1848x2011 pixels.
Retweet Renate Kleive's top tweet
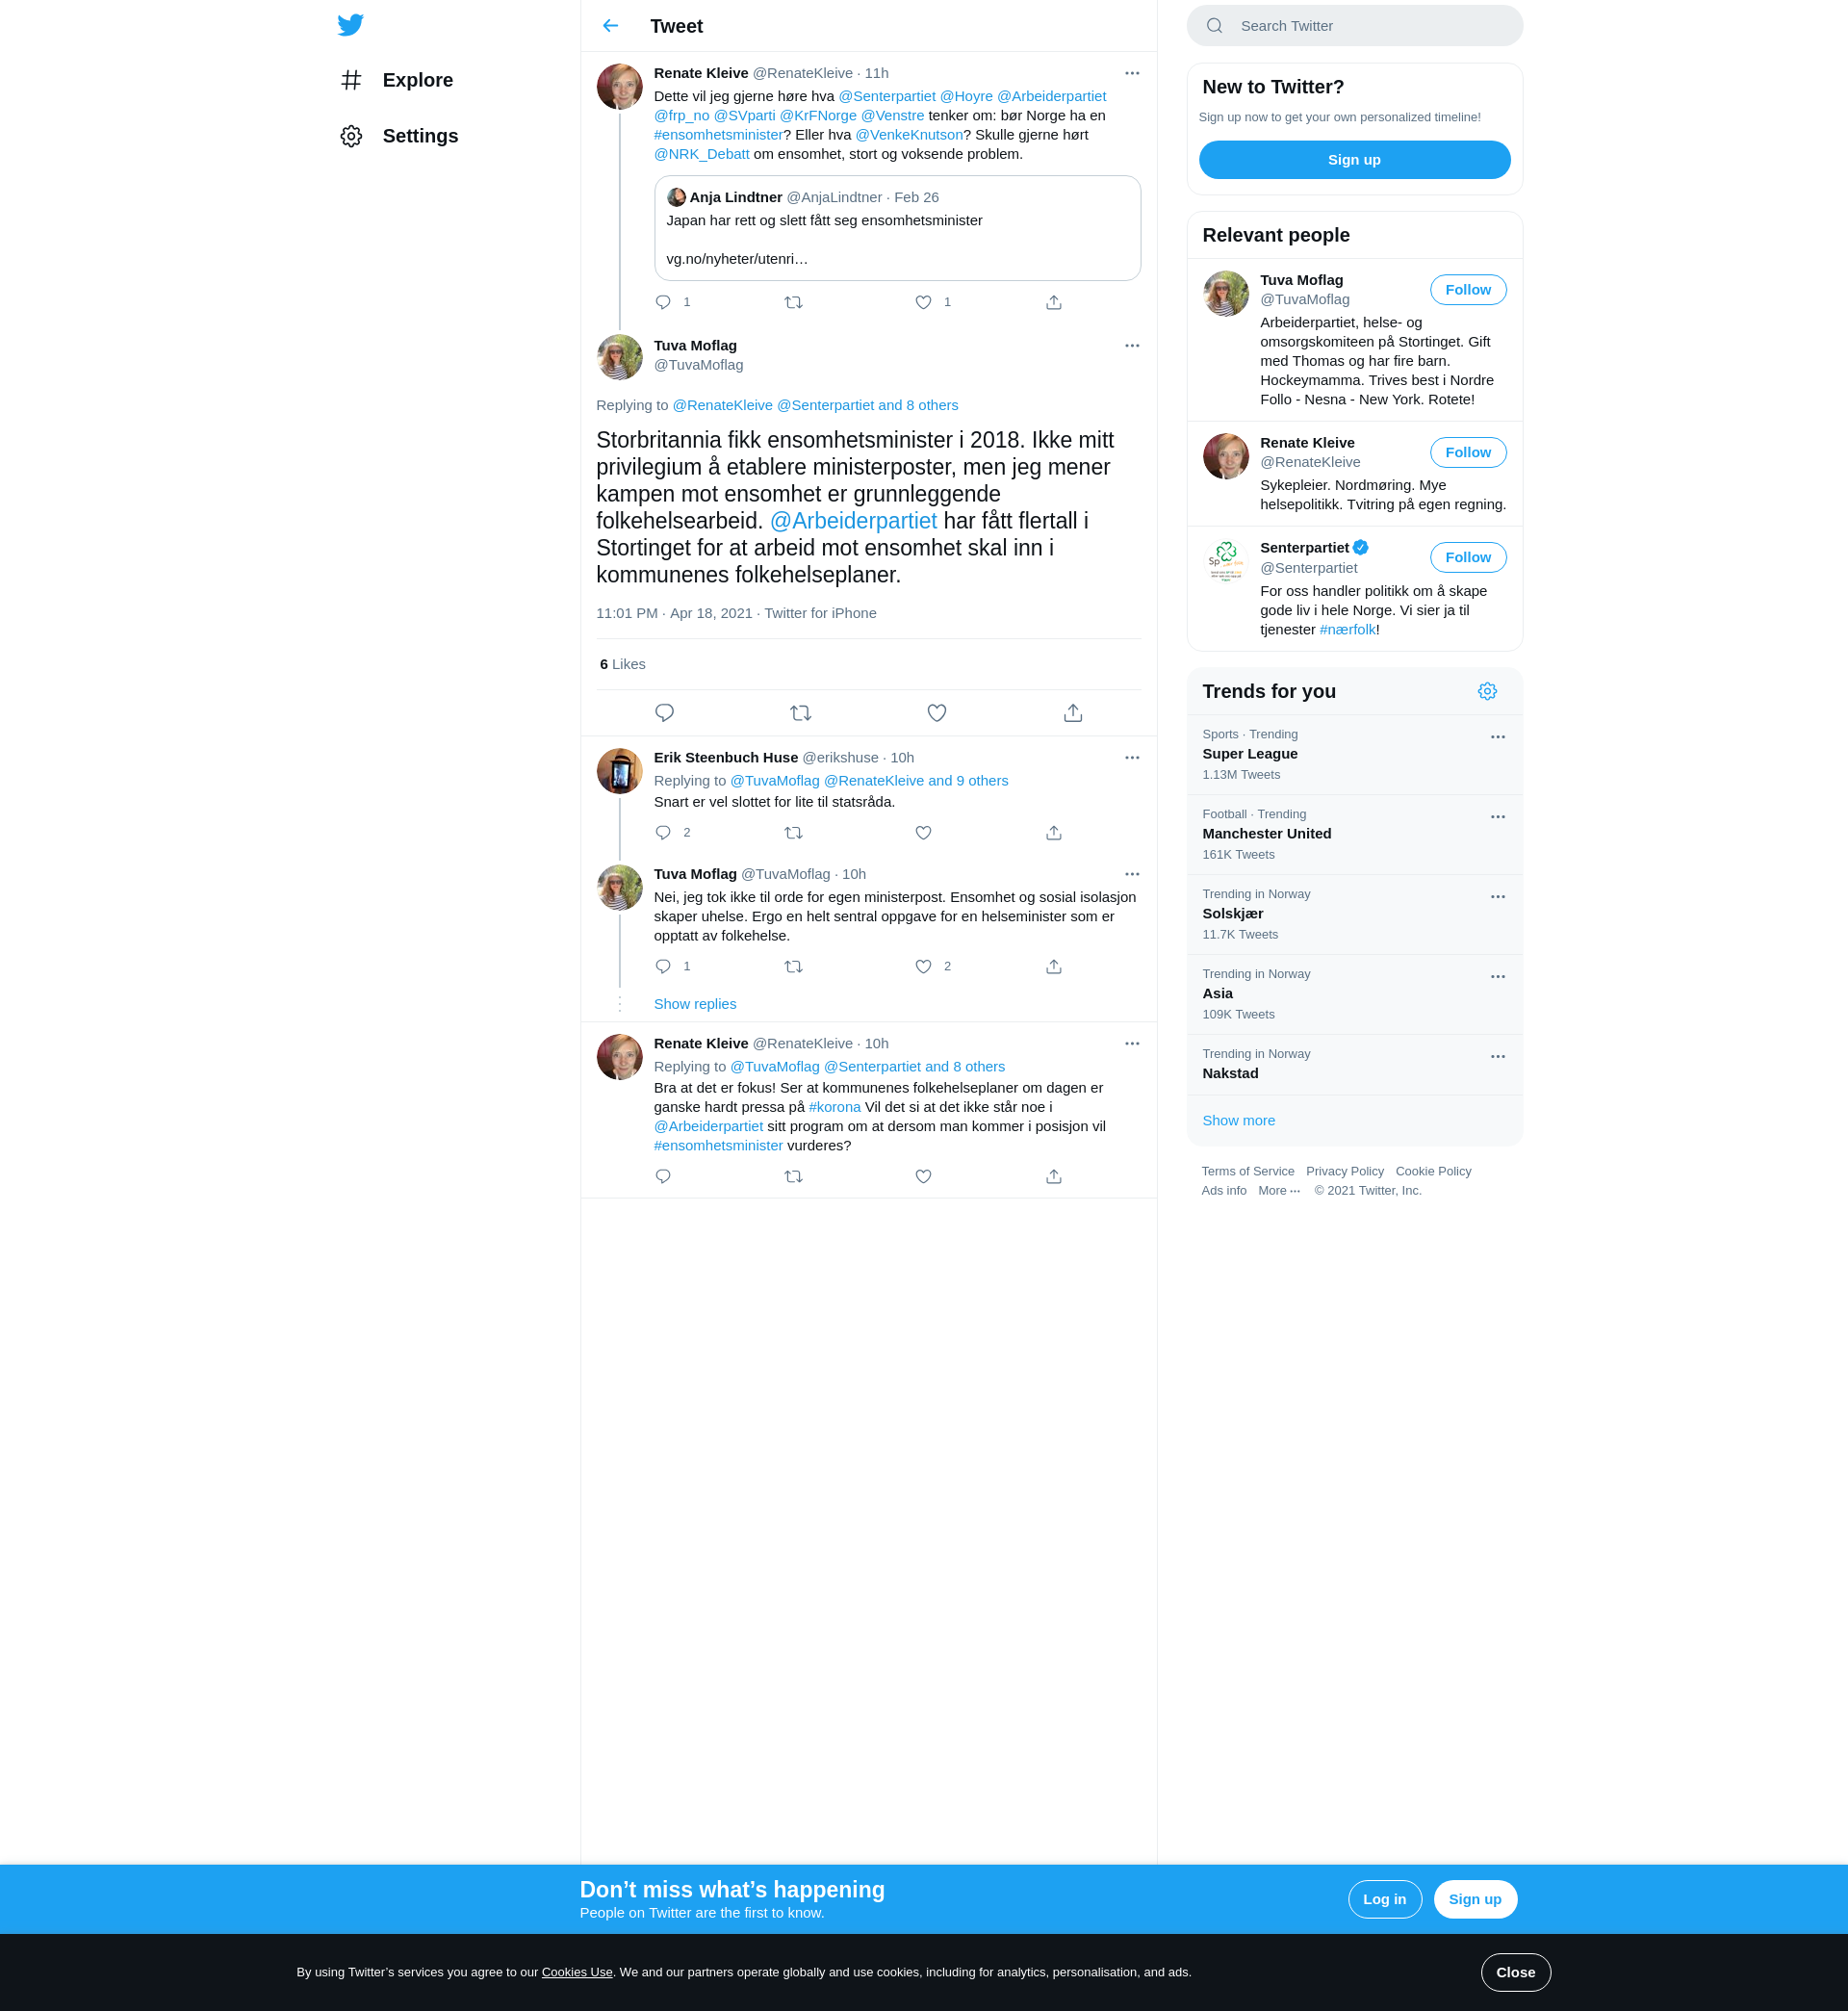[x=794, y=302]
